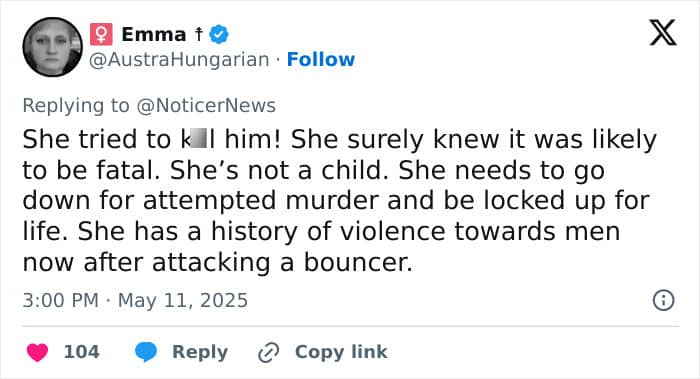Click the Reply button label
The height and width of the screenshot is (379, 700).
pos(200,352)
